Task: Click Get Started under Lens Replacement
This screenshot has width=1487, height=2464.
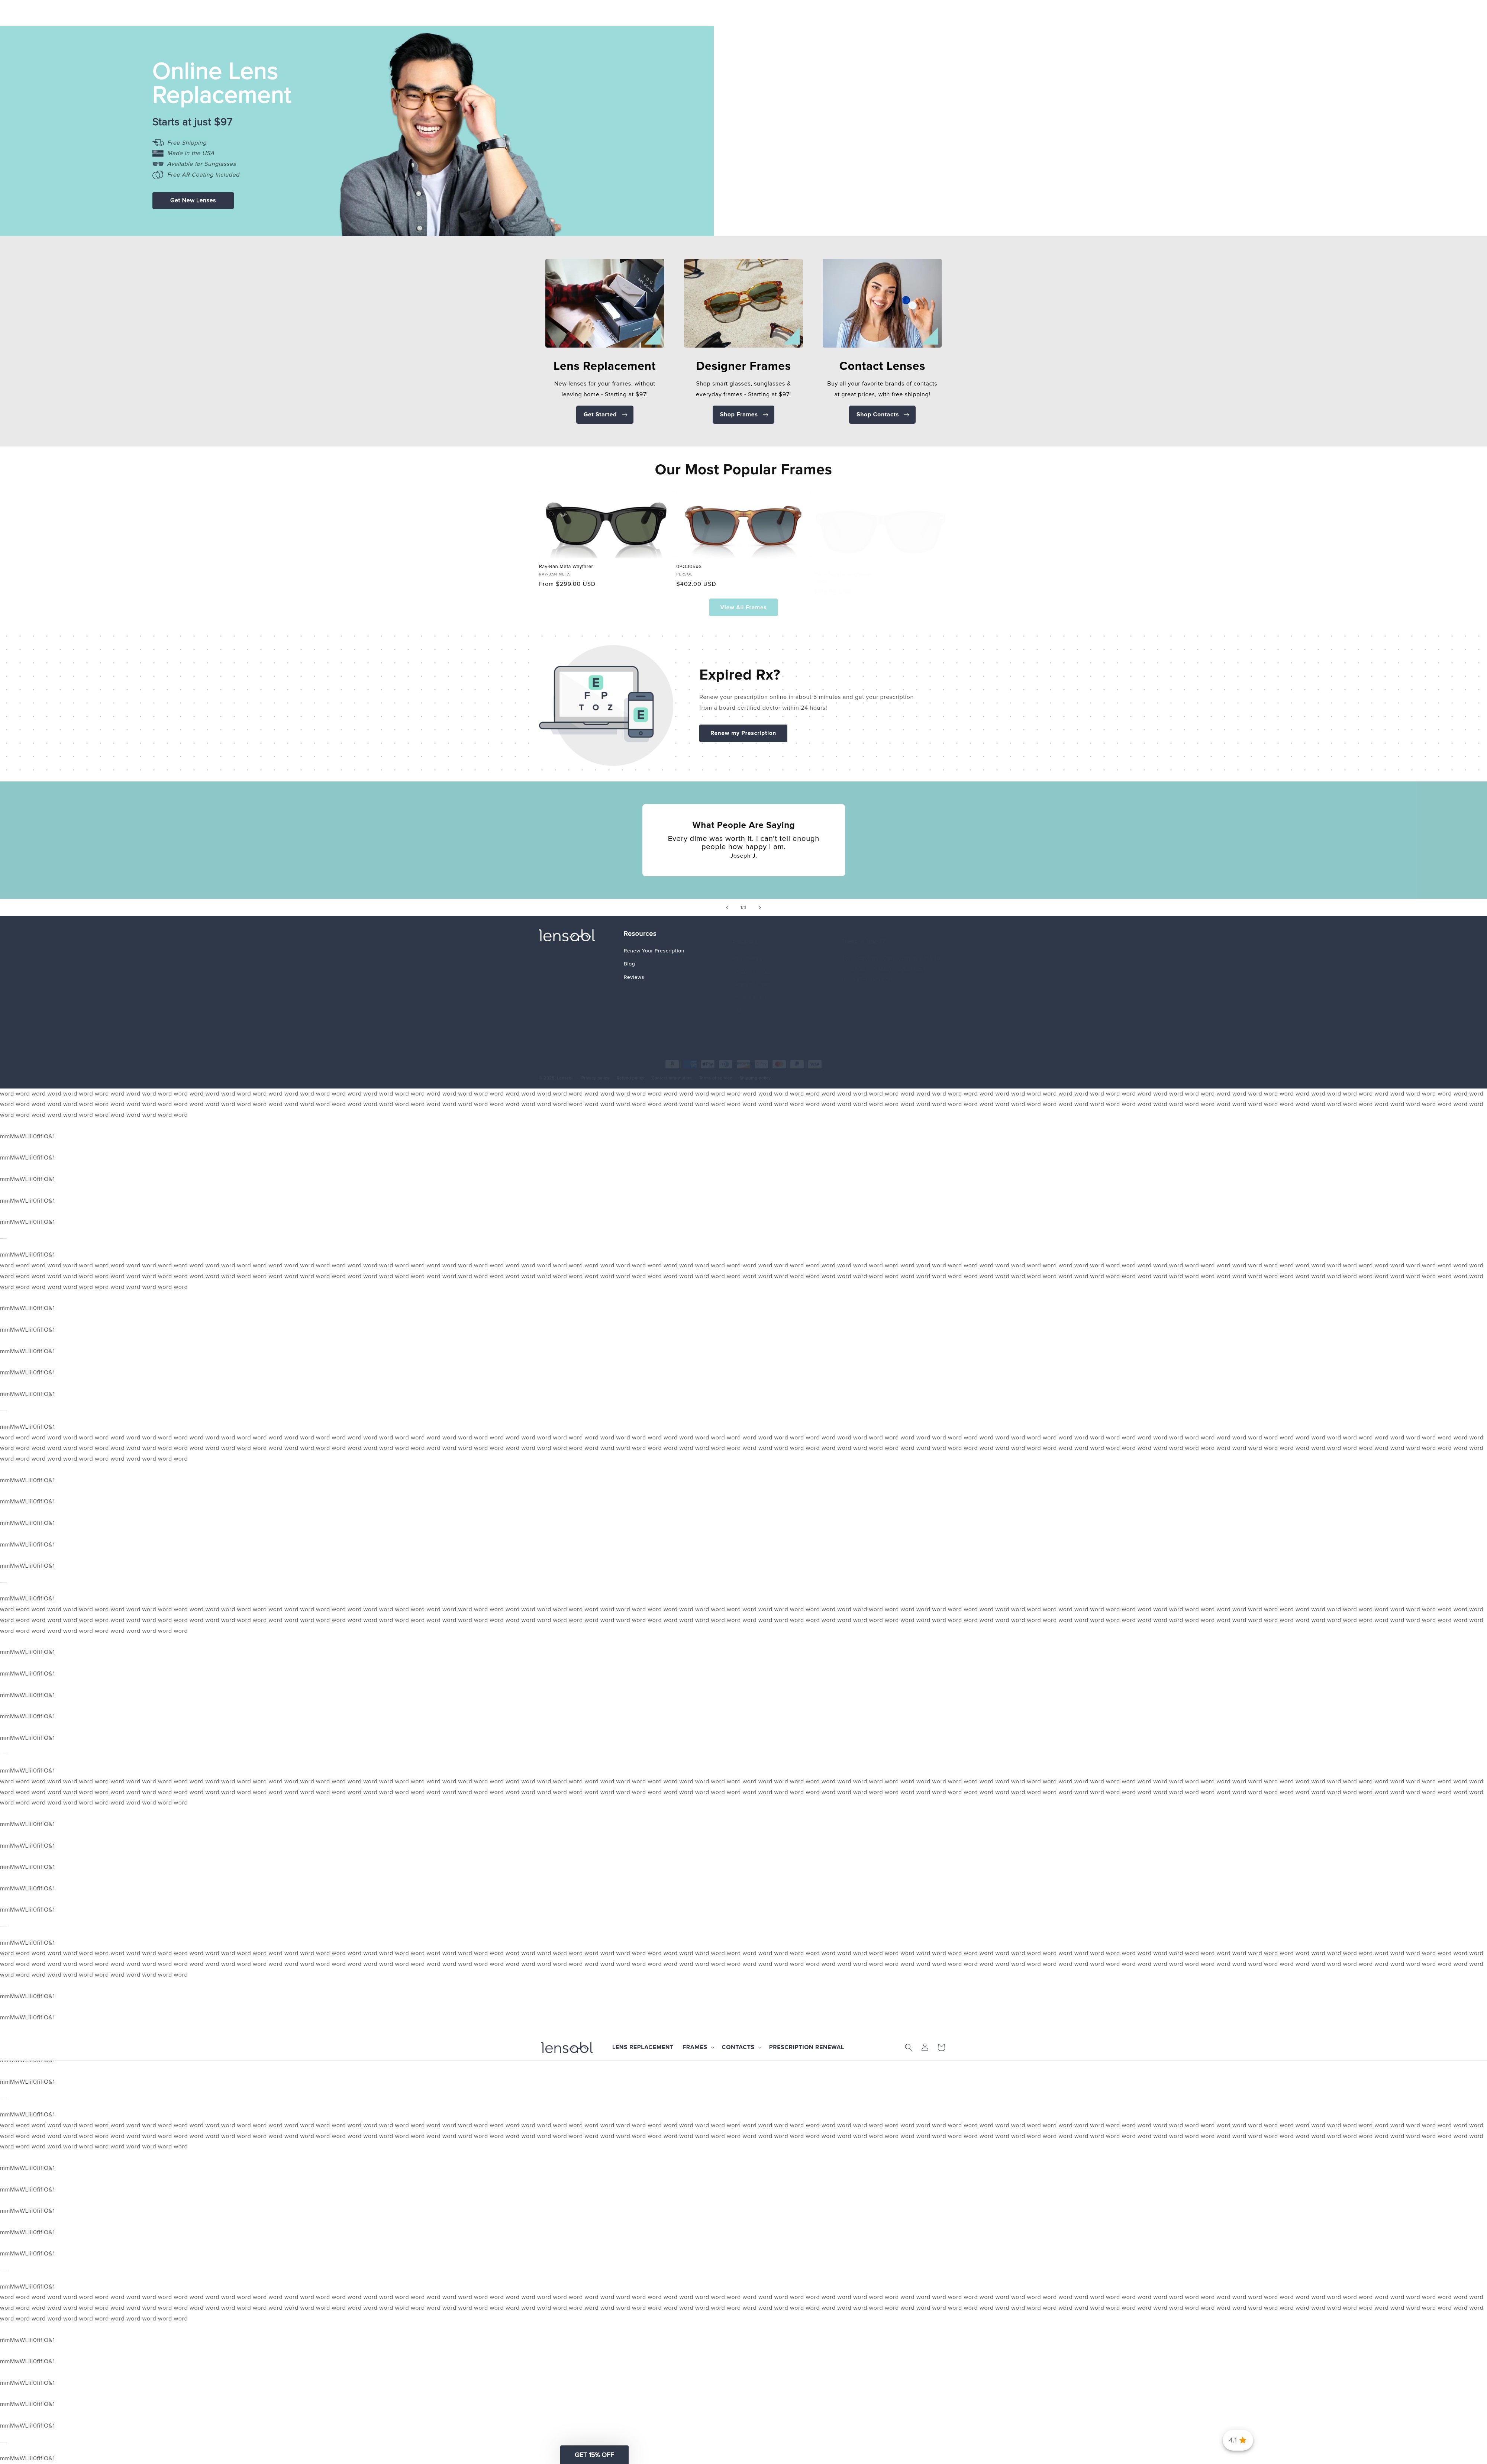Action: [x=605, y=414]
